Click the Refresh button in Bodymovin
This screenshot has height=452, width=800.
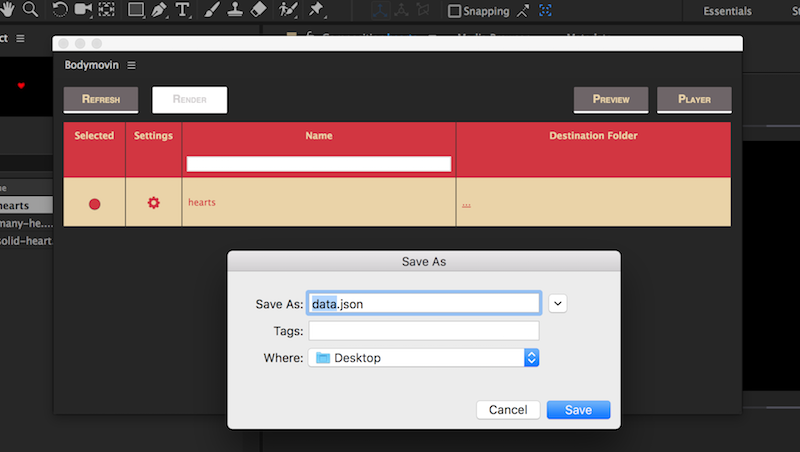[x=101, y=99]
